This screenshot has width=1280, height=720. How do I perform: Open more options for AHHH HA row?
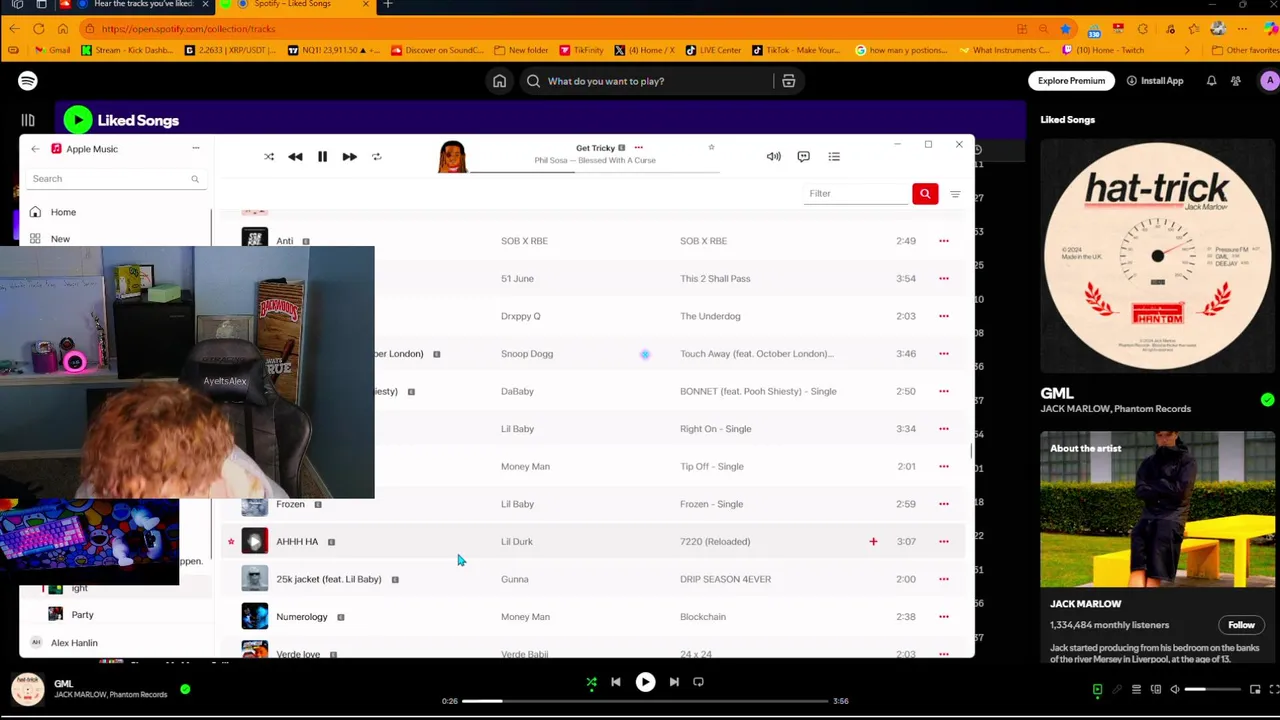coord(944,541)
